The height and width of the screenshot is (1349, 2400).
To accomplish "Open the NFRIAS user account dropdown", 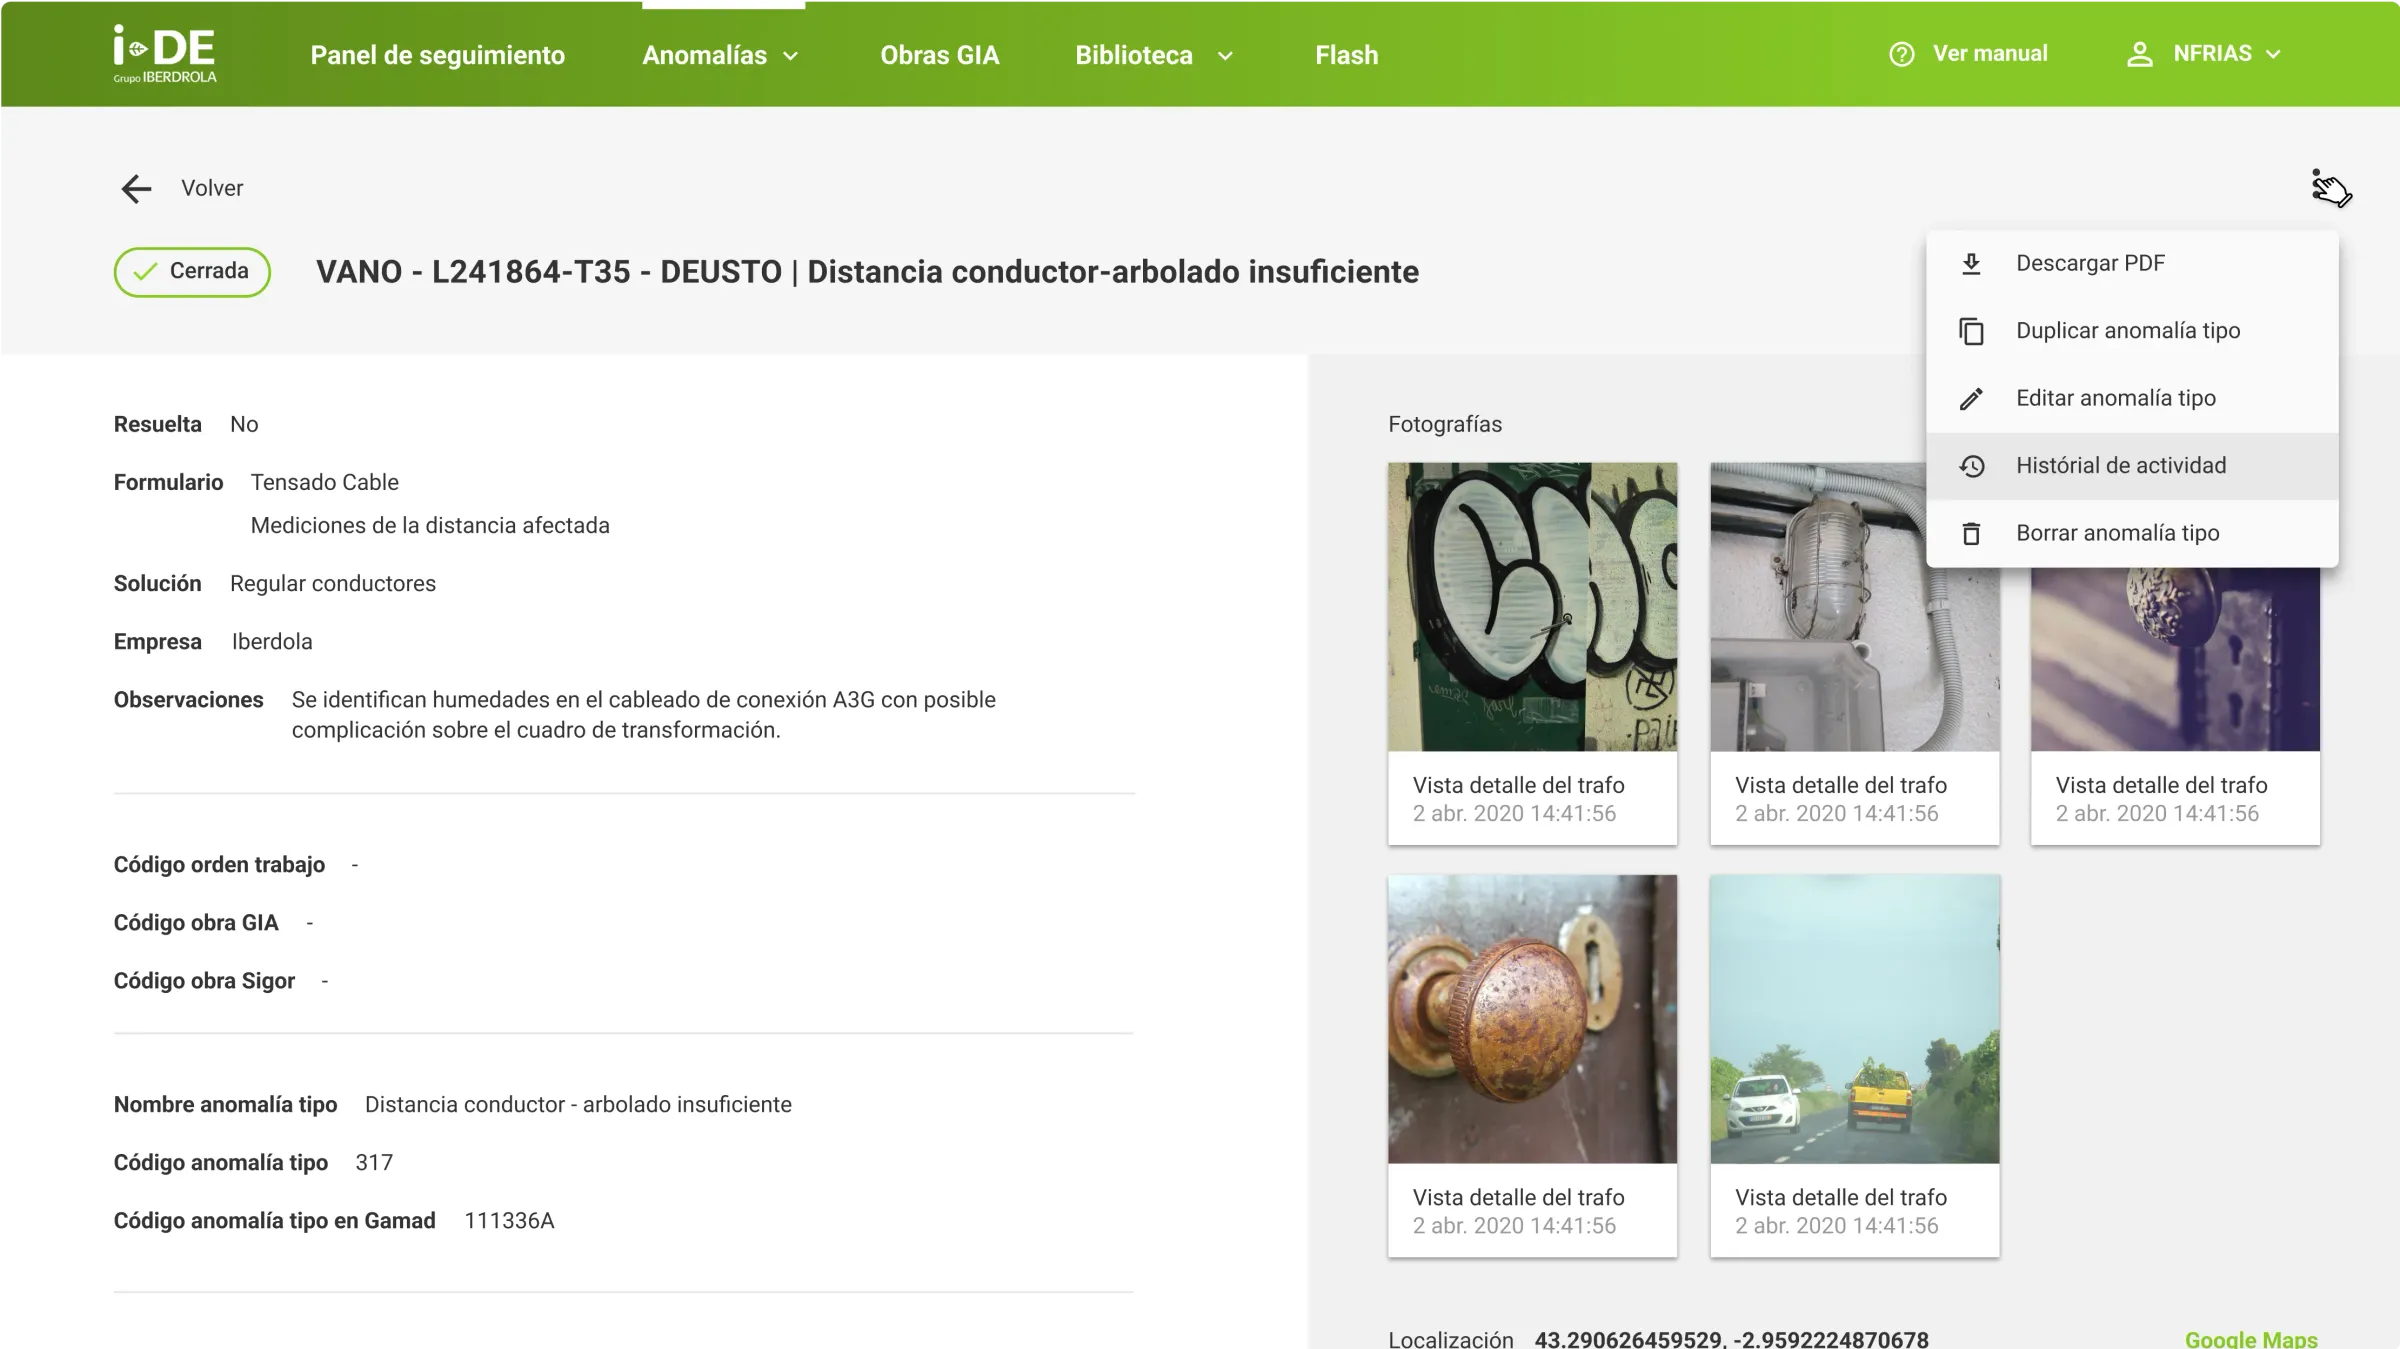I will 2227,54.
